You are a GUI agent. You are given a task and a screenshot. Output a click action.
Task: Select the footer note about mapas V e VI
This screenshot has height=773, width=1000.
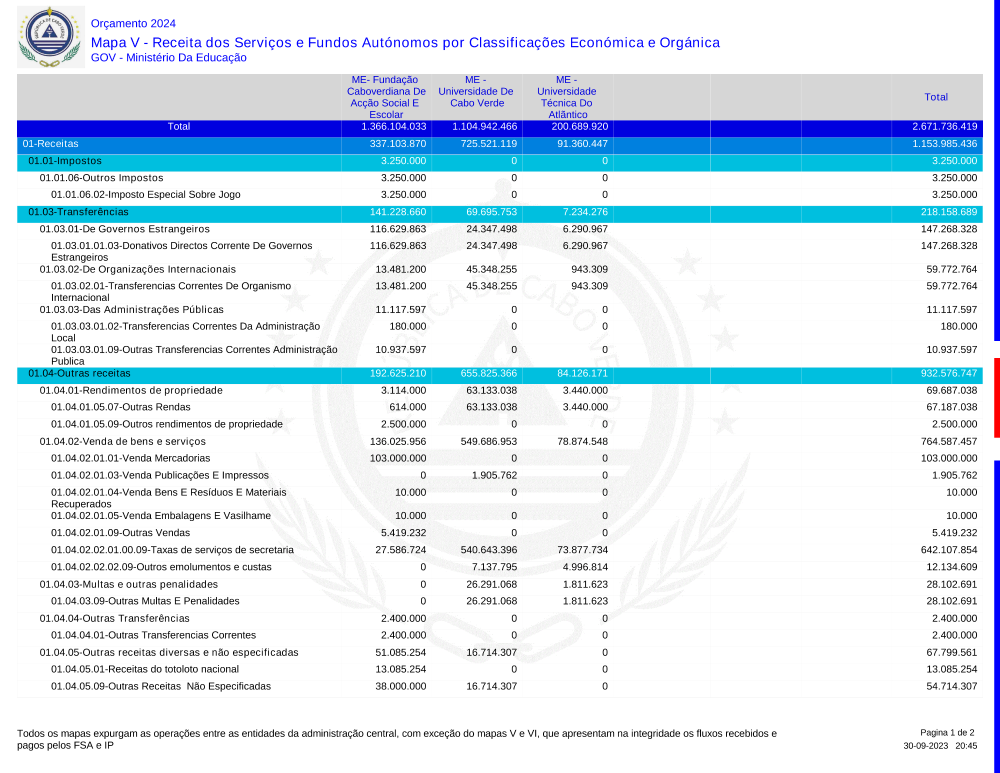click(396, 739)
